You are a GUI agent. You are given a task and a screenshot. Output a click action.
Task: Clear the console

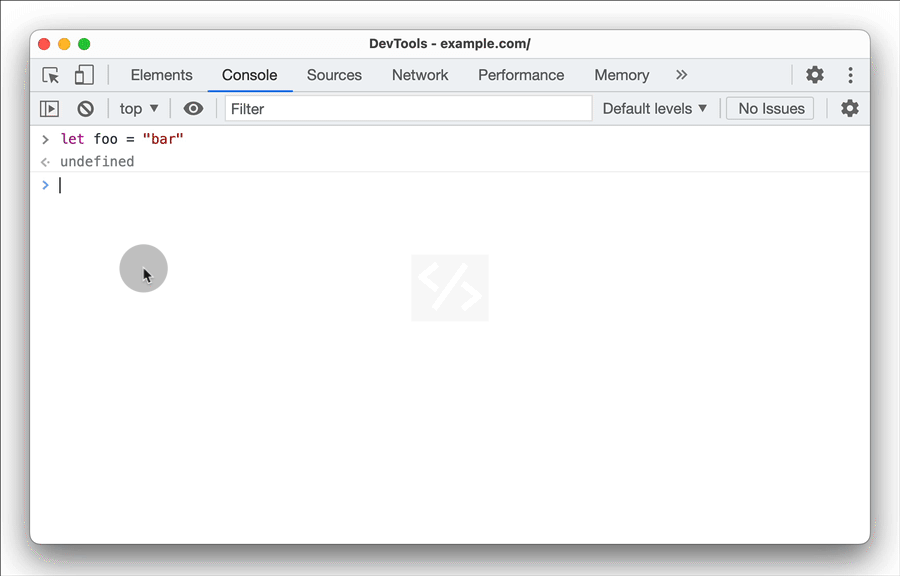(86, 108)
